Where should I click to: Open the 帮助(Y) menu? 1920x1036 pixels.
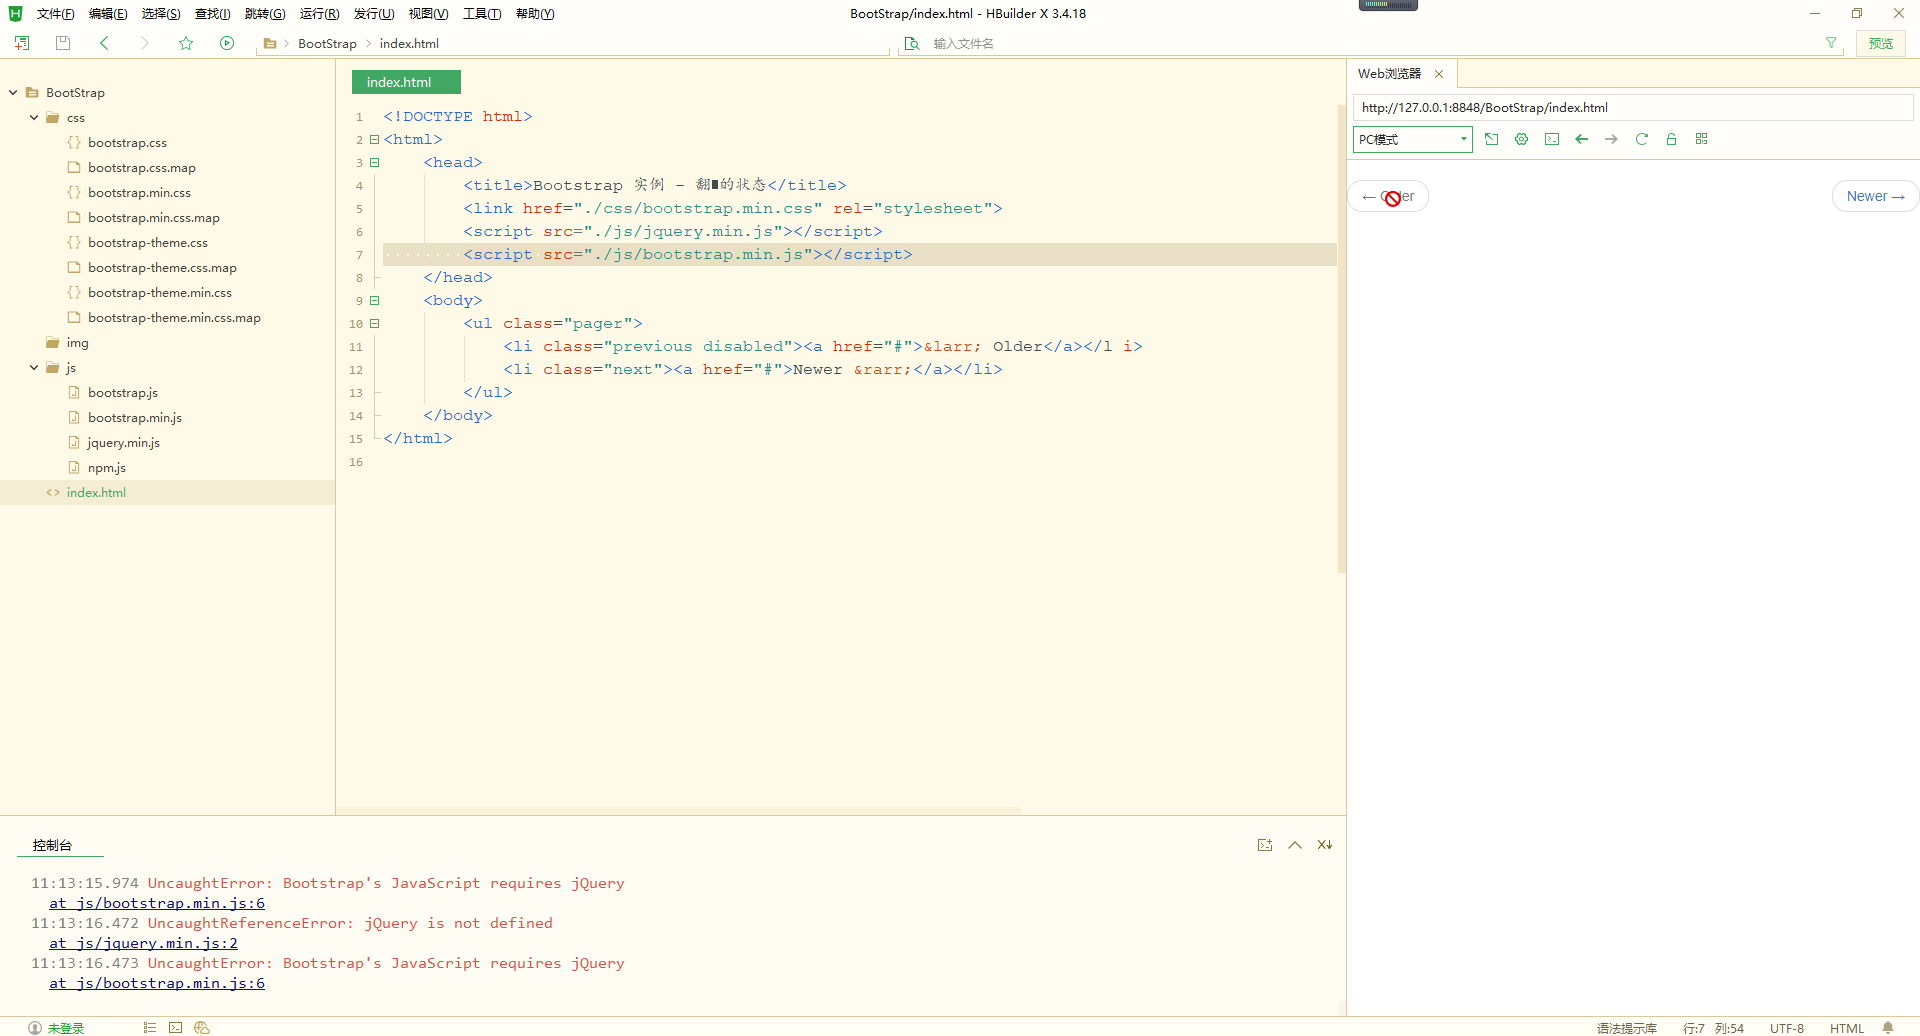[x=535, y=14]
